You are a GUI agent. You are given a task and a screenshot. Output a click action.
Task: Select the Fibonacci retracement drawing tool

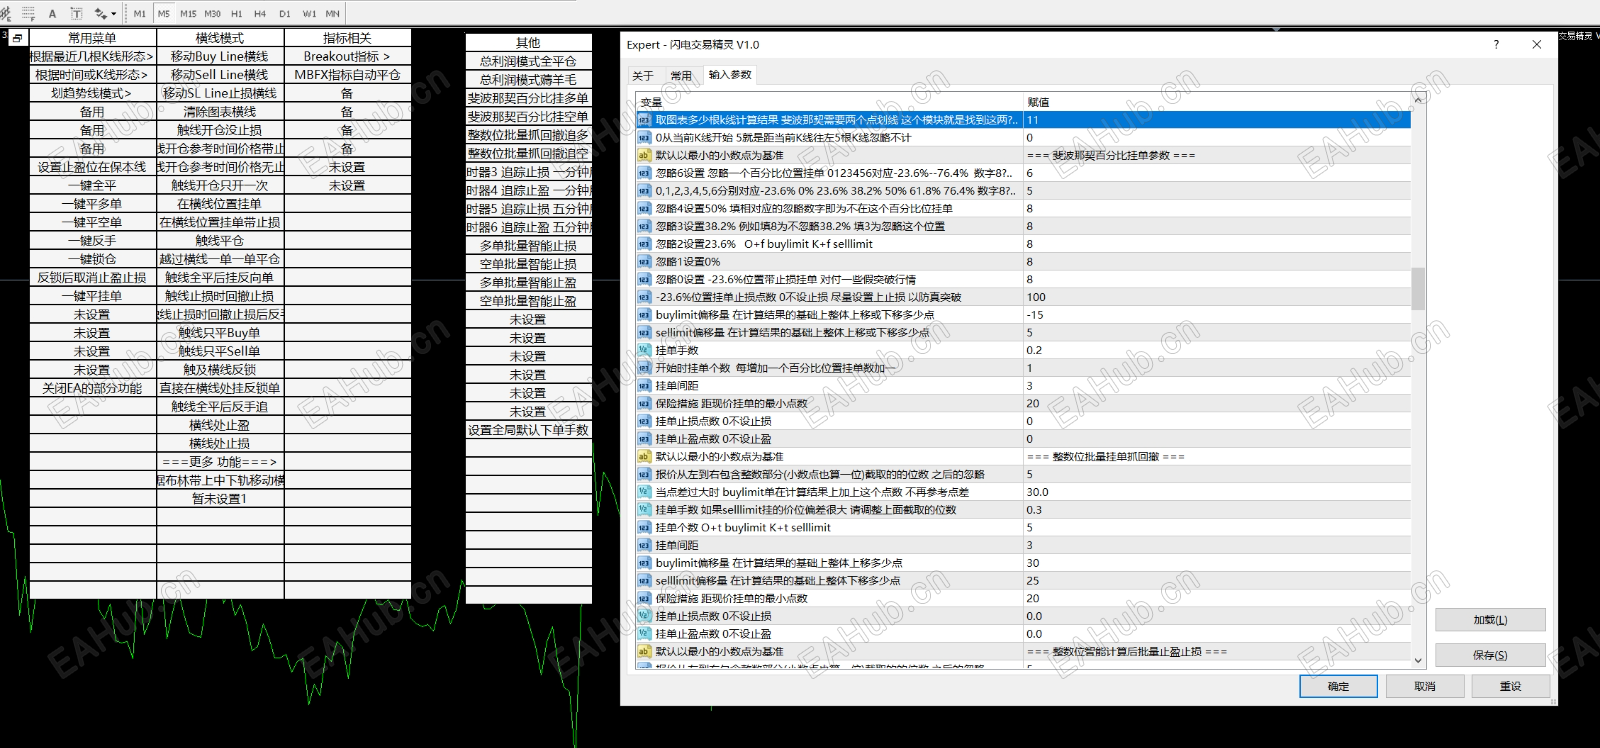(28, 13)
